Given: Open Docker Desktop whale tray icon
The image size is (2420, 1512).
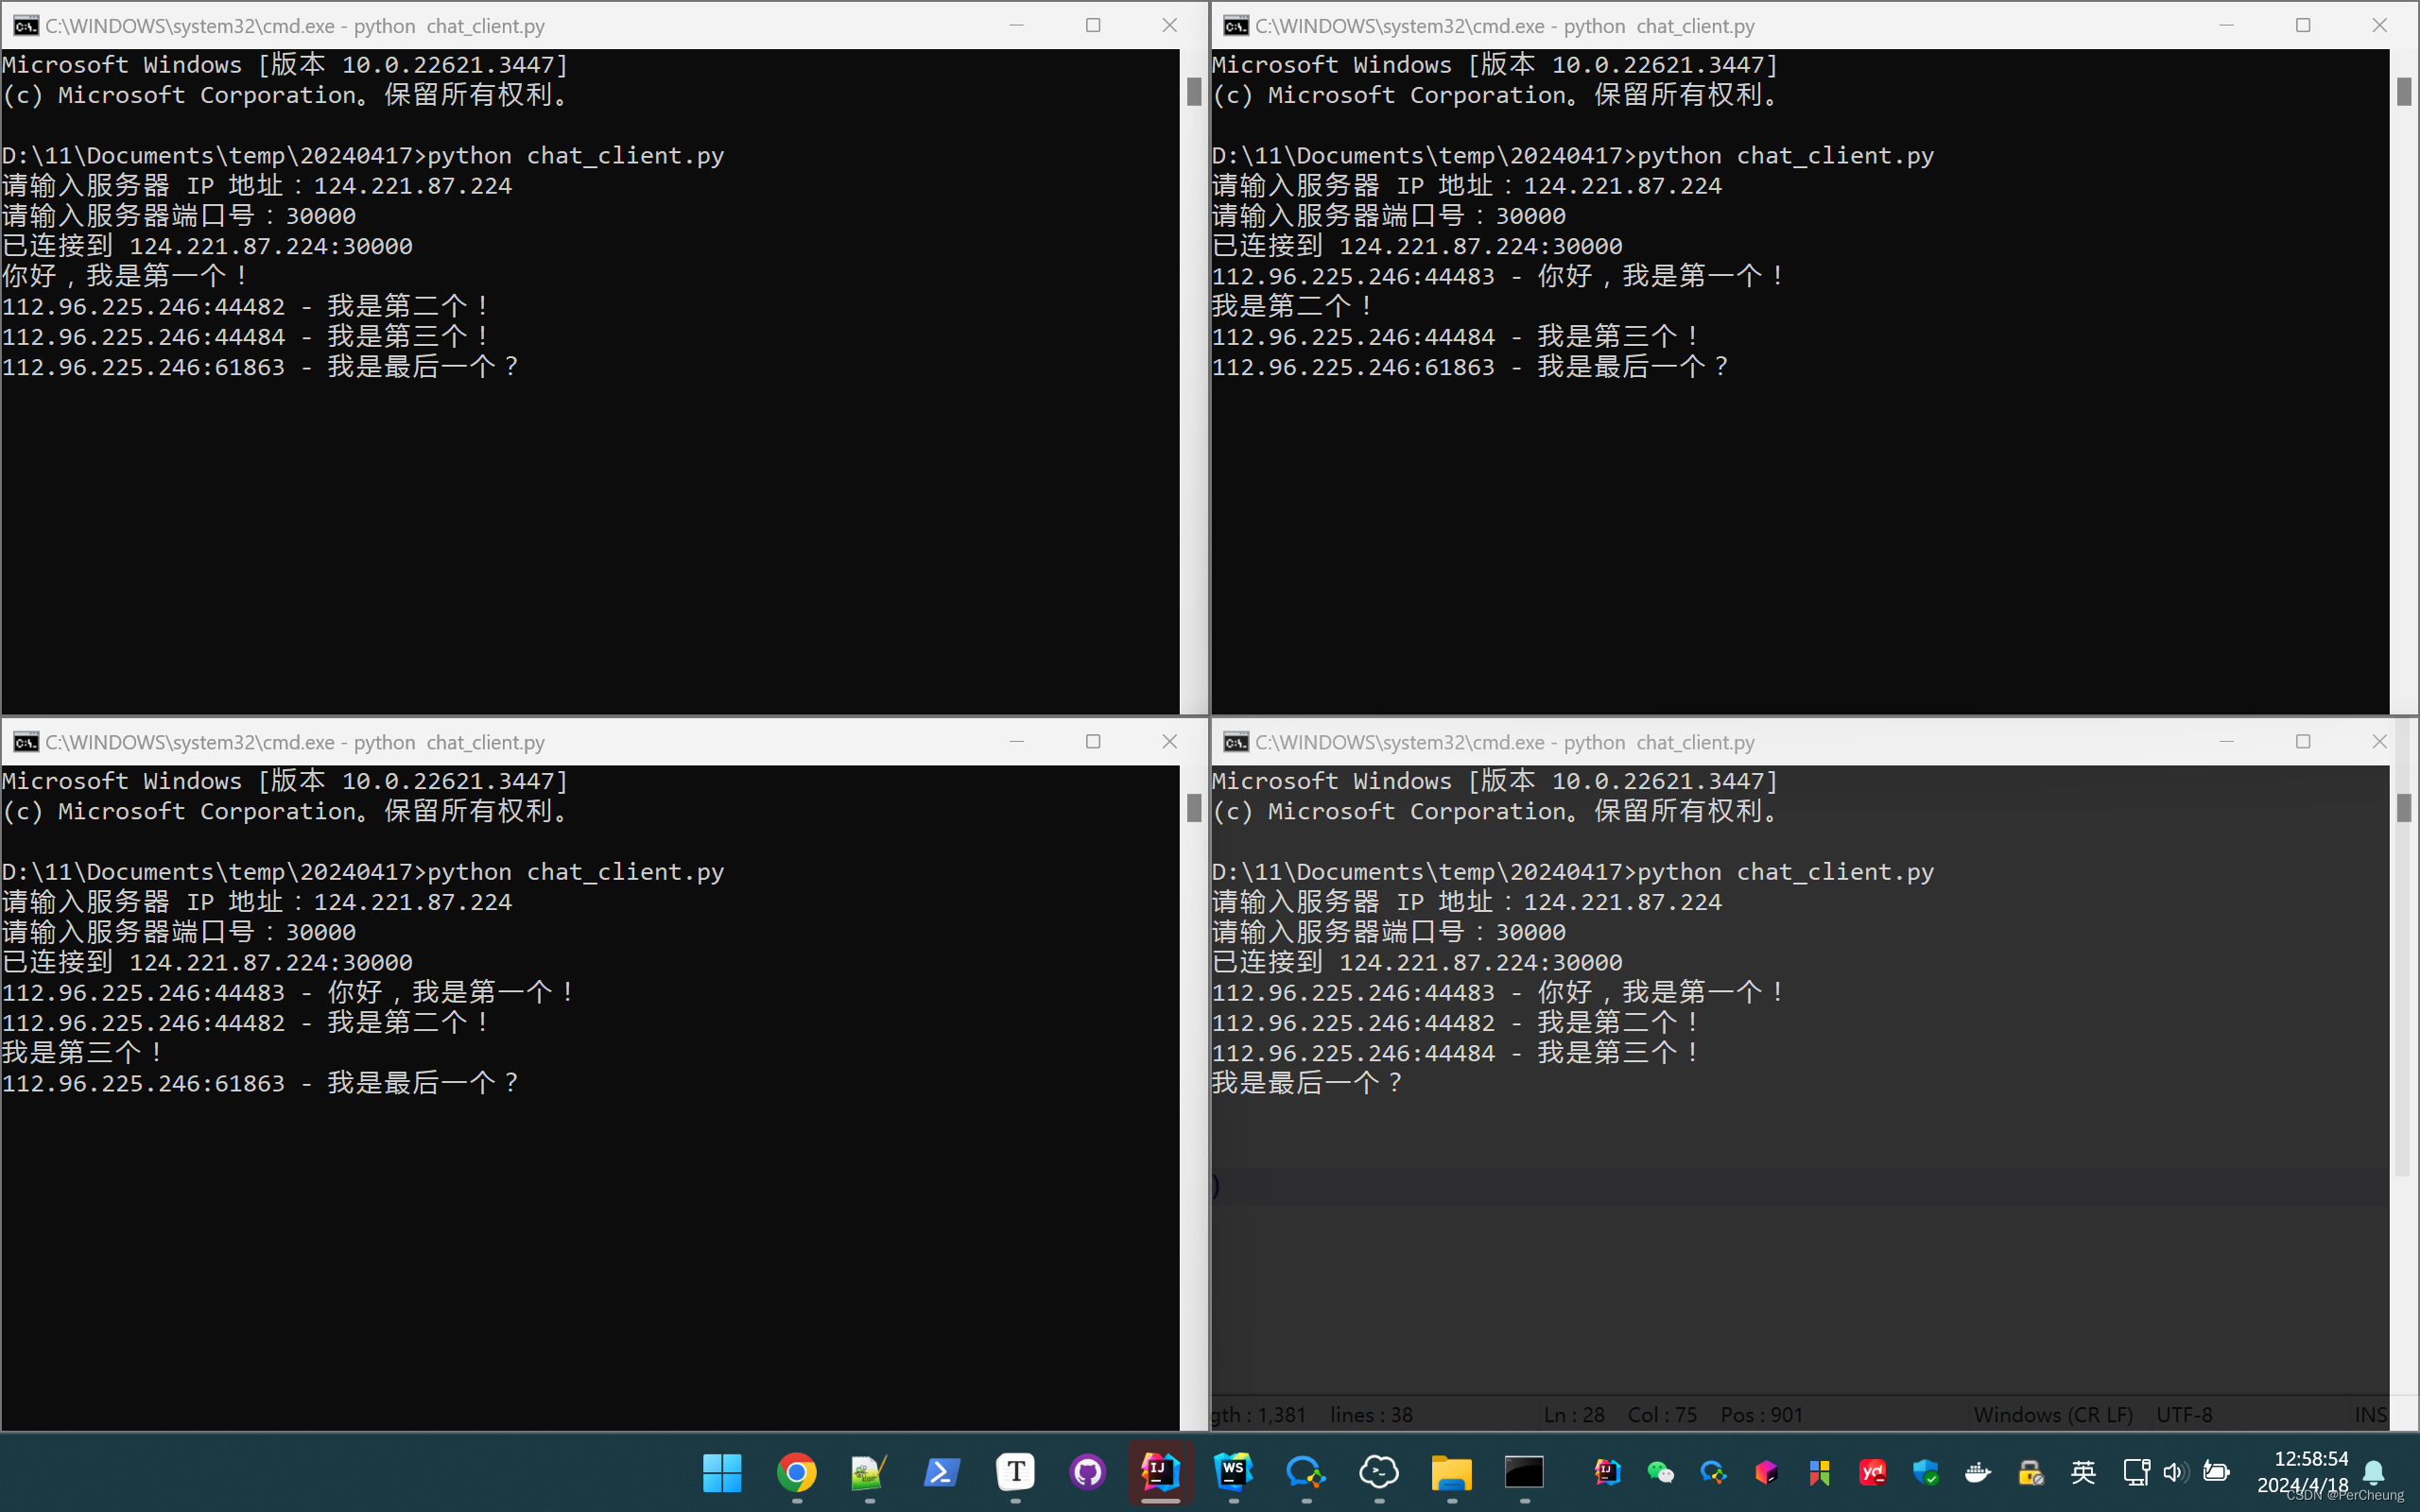Looking at the screenshot, I should [1978, 1472].
